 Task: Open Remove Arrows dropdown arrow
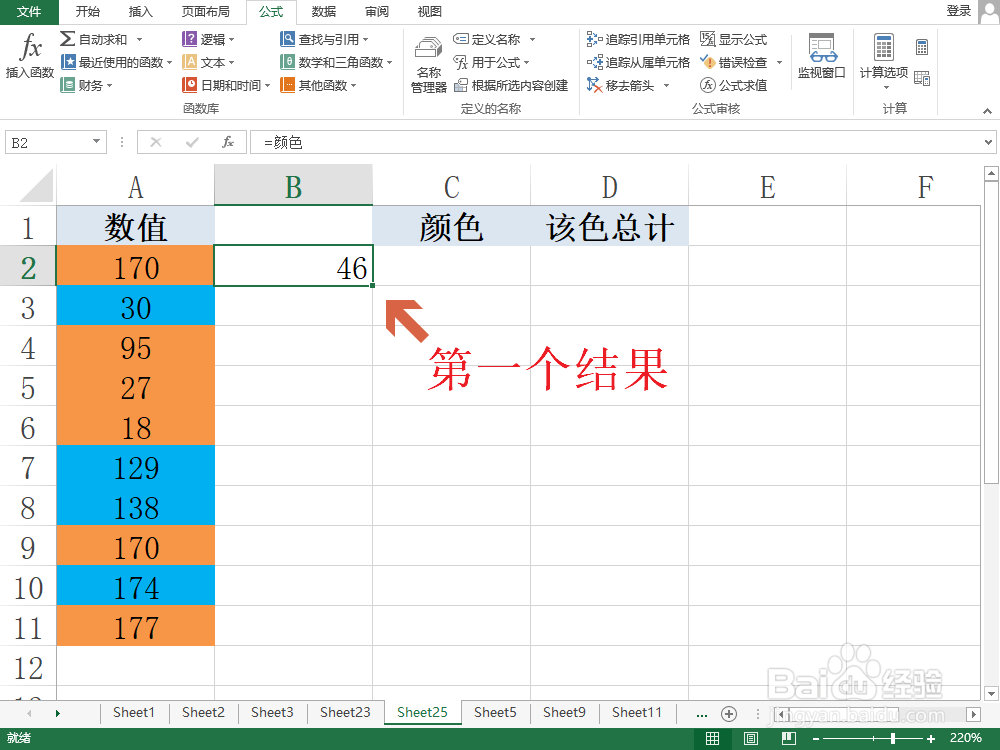(x=666, y=85)
